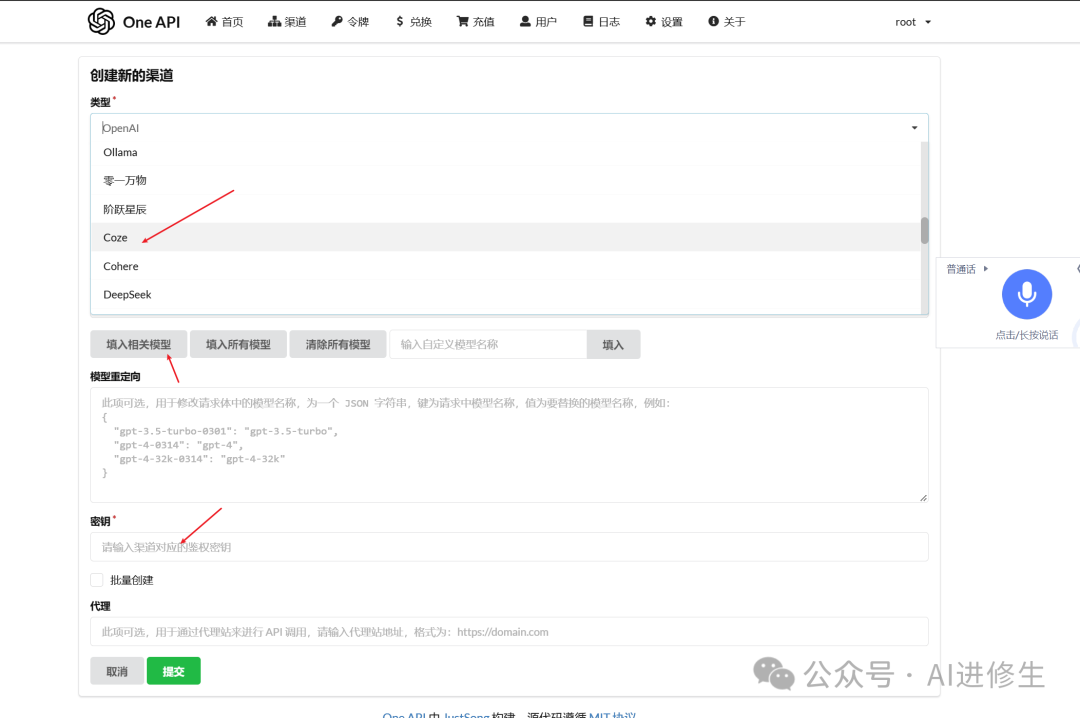Open the 用户 users menu

[538, 22]
